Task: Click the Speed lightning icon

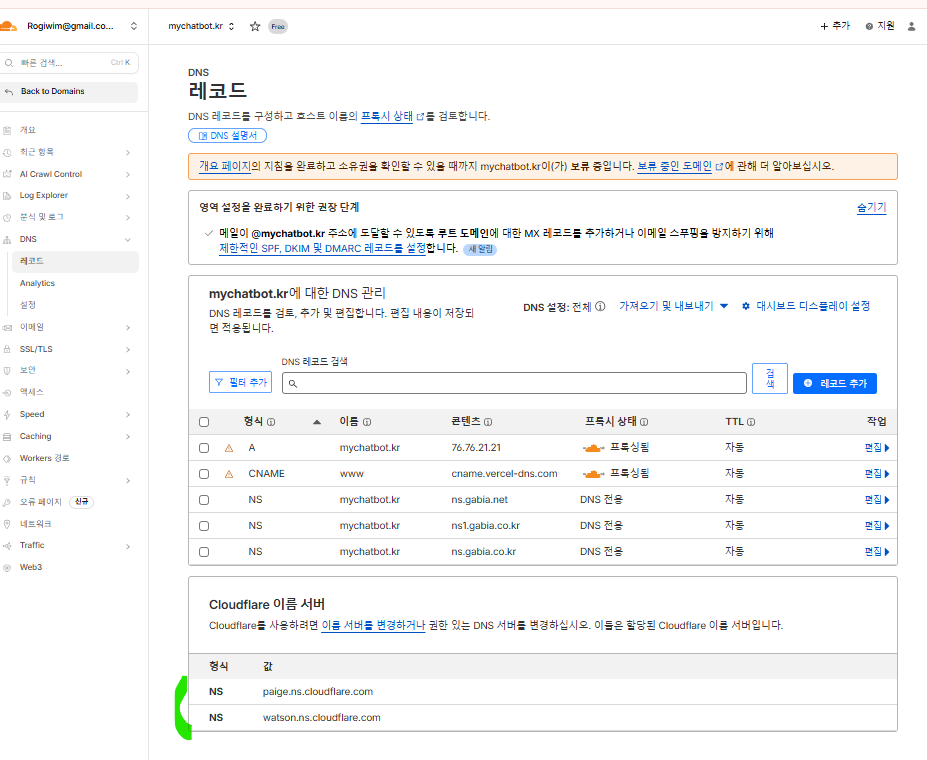Action: 7,415
